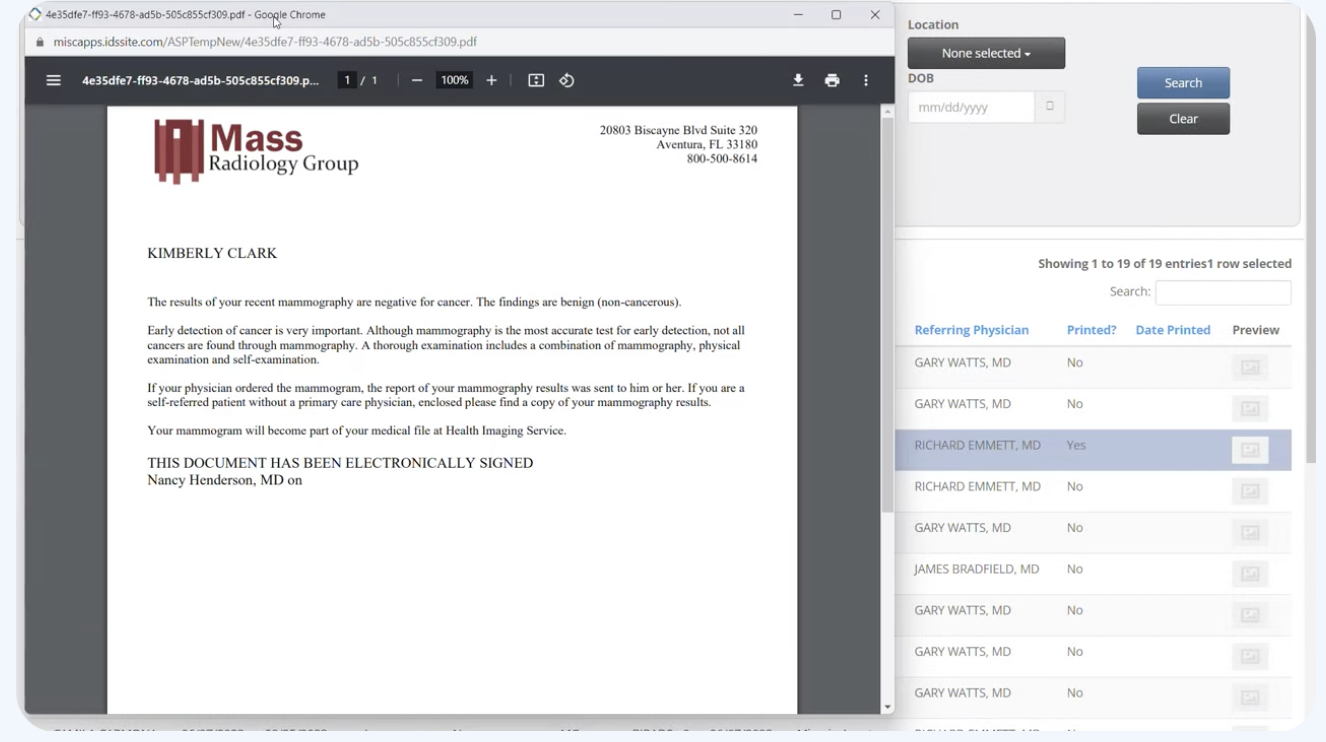The image size is (1326, 742).
Task: Click the 100% zoom level field
Action: (455, 81)
